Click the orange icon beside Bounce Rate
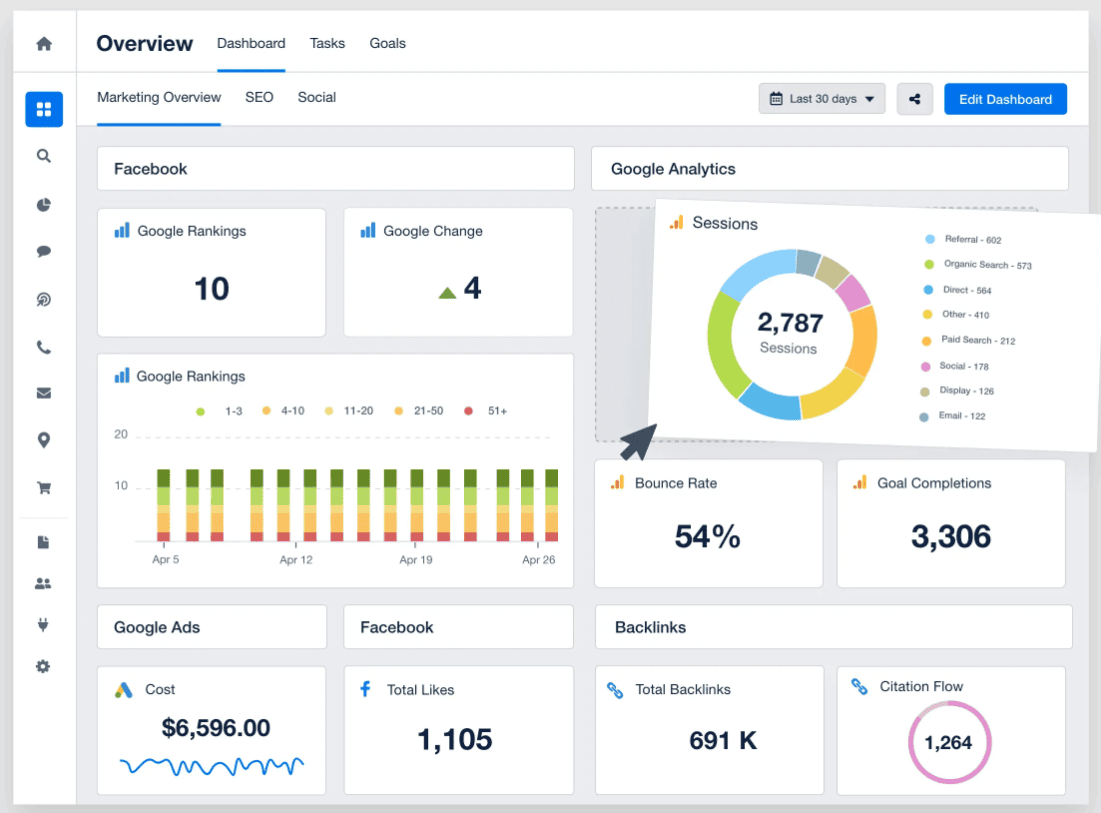The height and width of the screenshot is (813, 1101). pyautogui.click(x=617, y=482)
